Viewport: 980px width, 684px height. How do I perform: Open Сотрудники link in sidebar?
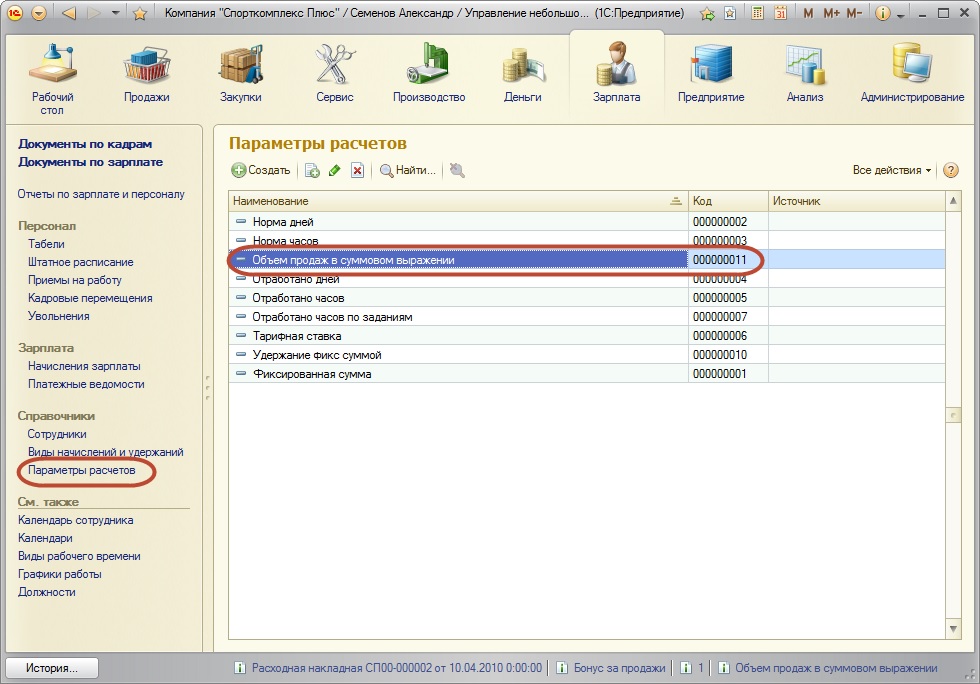tap(57, 434)
